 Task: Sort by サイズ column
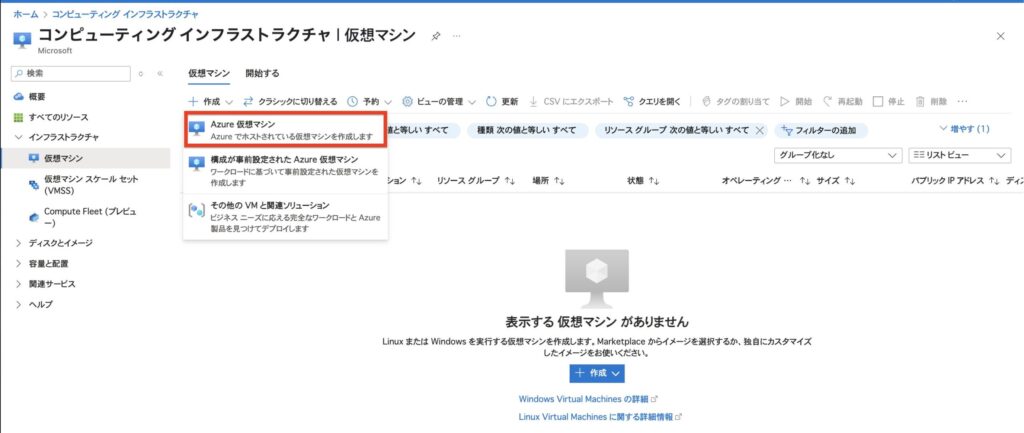coord(836,181)
